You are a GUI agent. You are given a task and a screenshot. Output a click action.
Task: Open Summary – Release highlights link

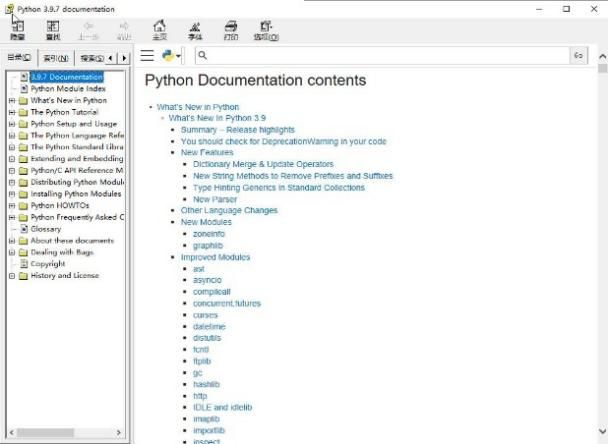pyautogui.click(x=238, y=130)
